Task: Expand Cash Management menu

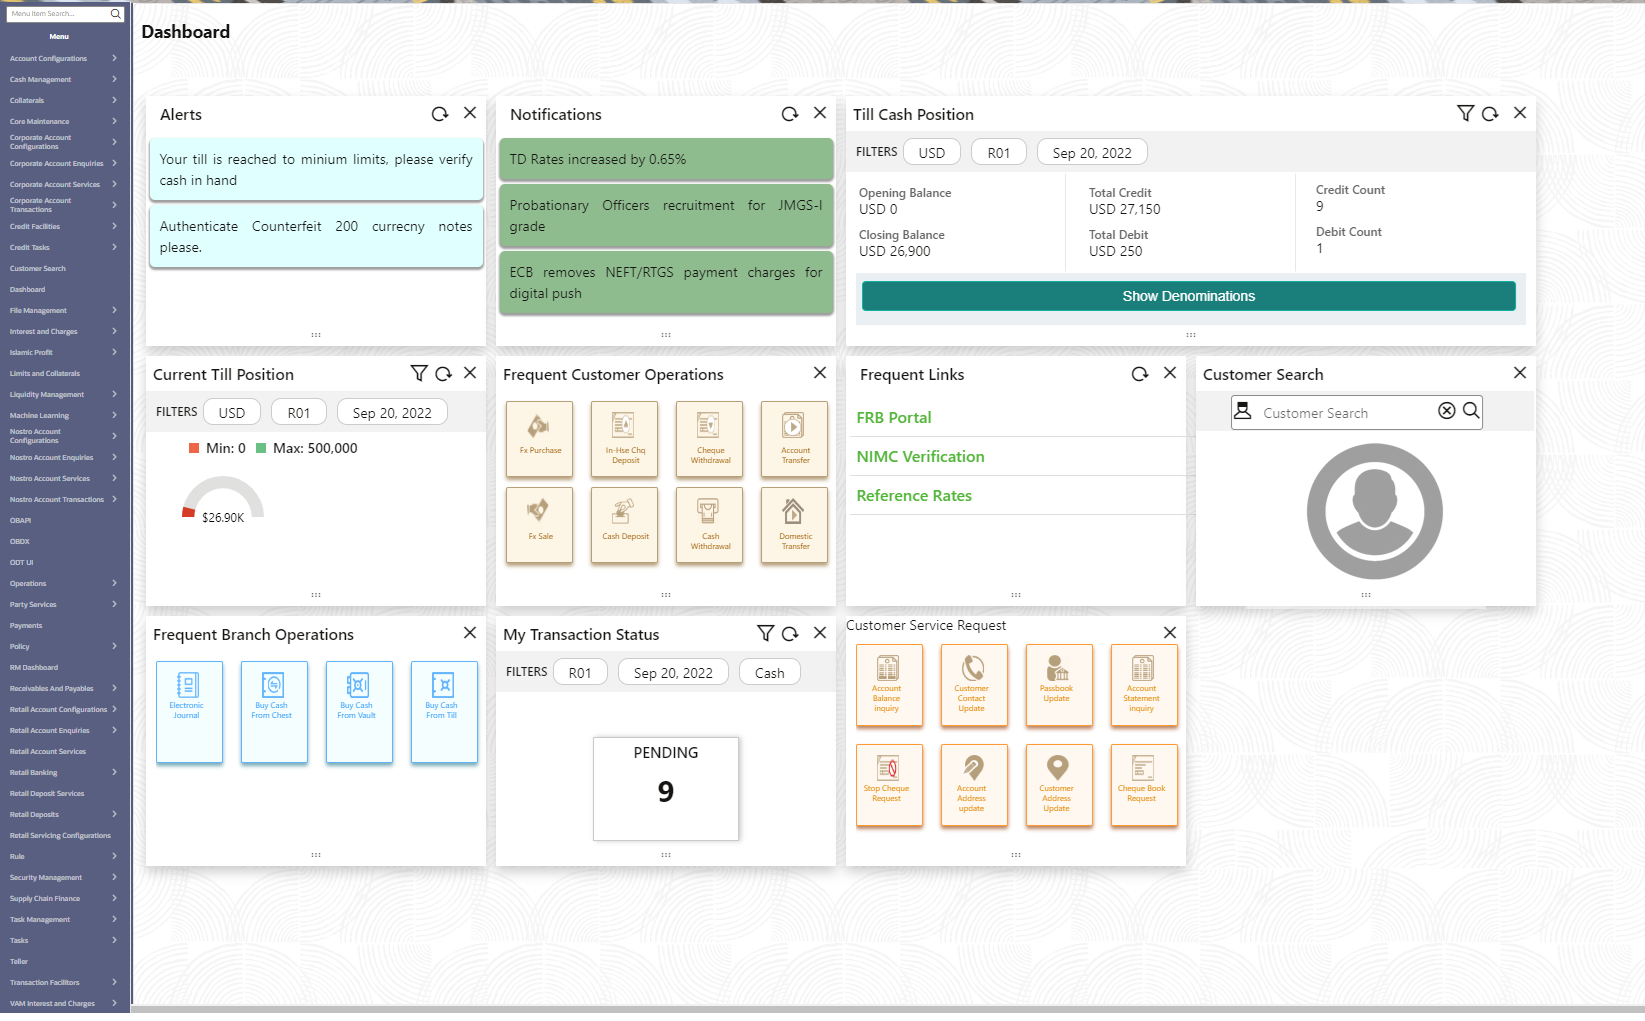Action: pyautogui.click(x=114, y=79)
